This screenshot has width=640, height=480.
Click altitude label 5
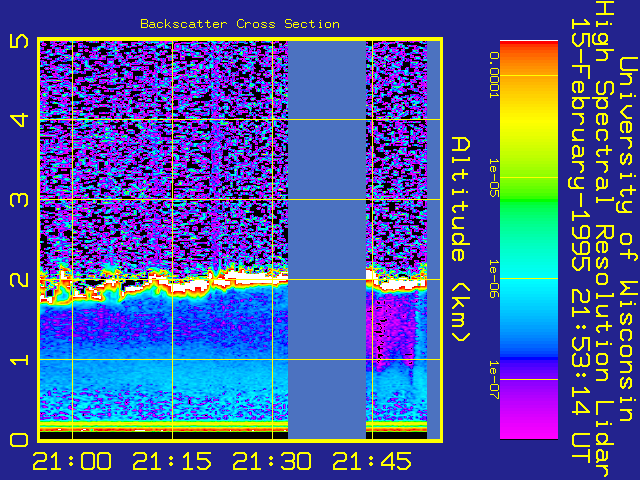point(19,41)
